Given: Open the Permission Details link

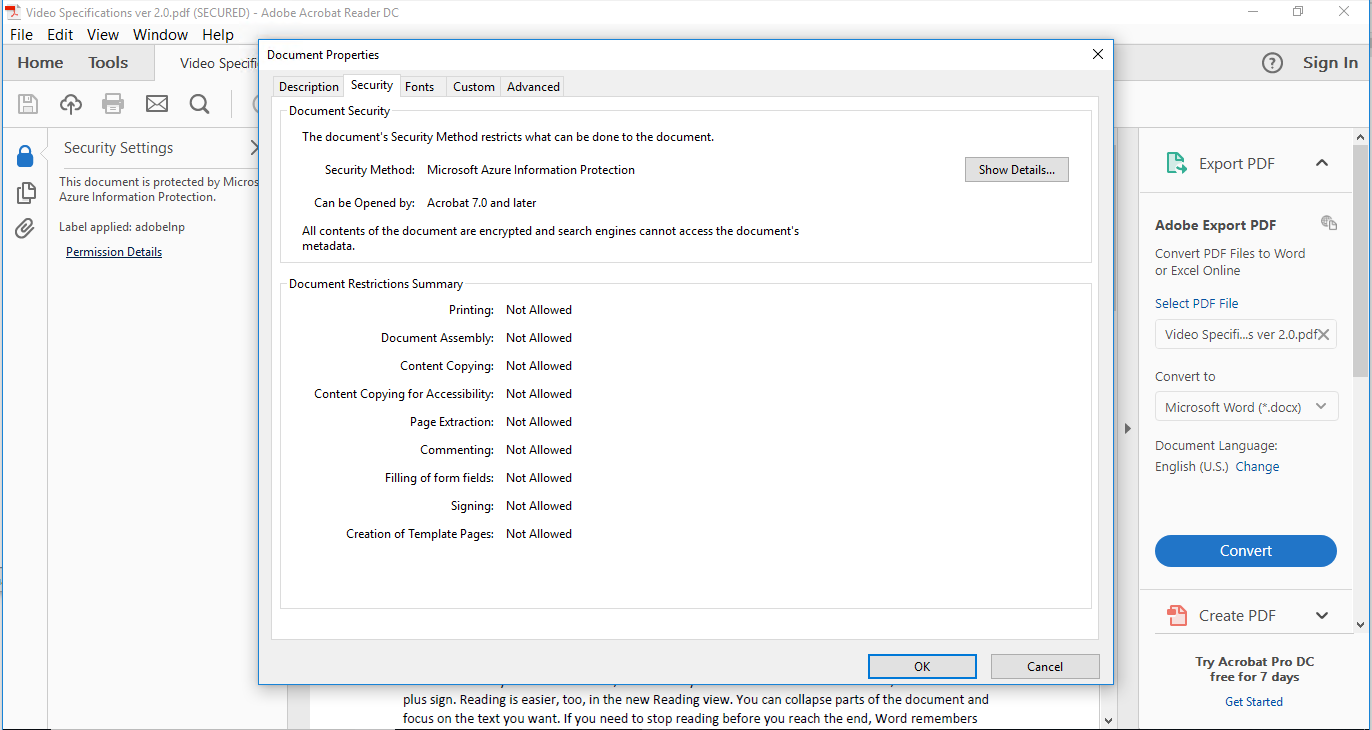Looking at the screenshot, I should coord(113,251).
